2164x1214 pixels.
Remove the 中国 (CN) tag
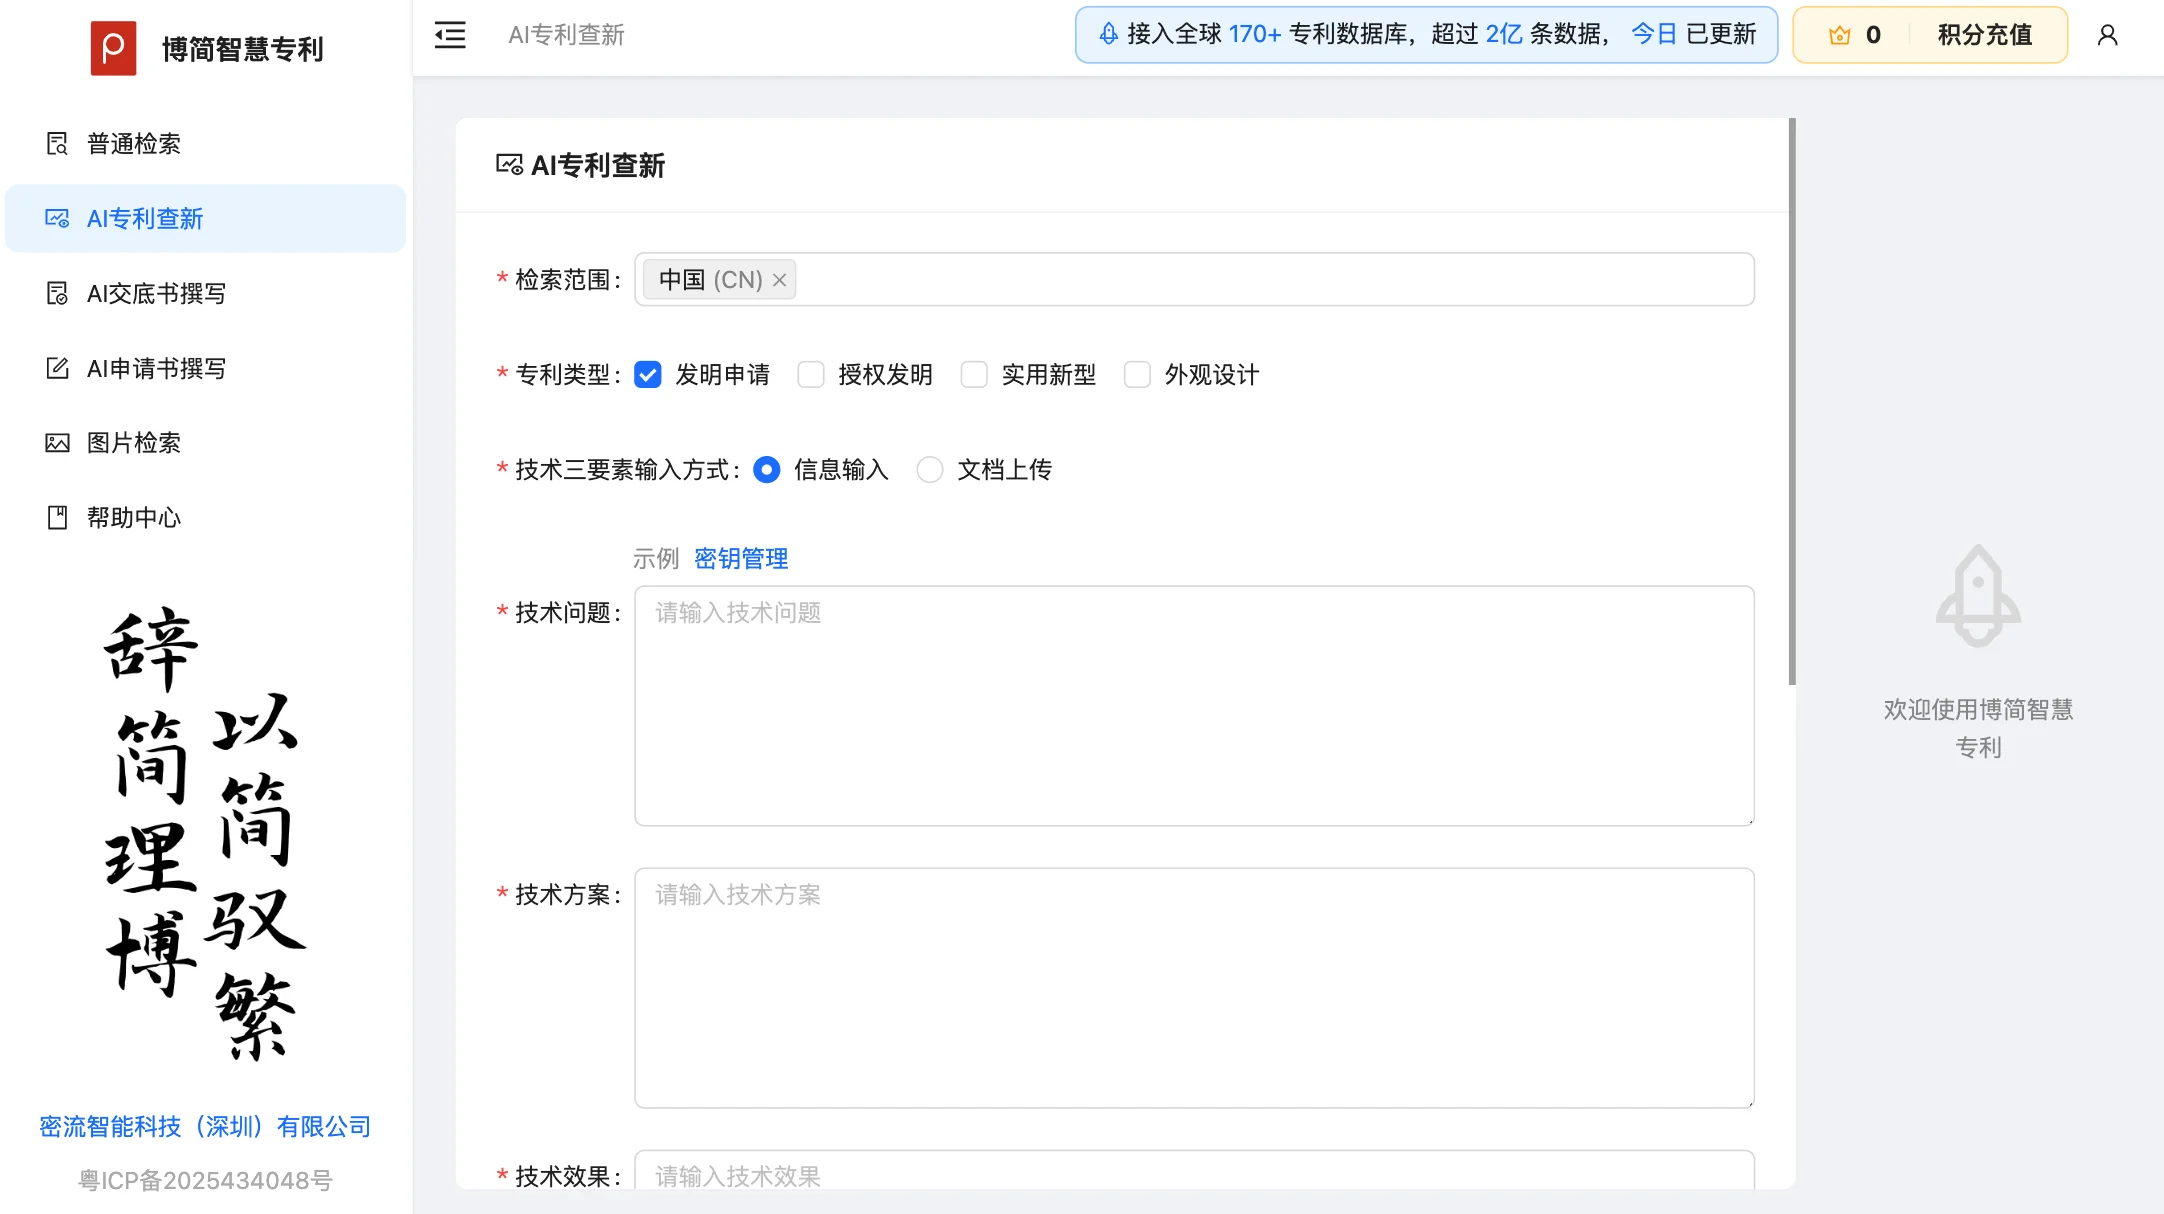pyautogui.click(x=781, y=280)
